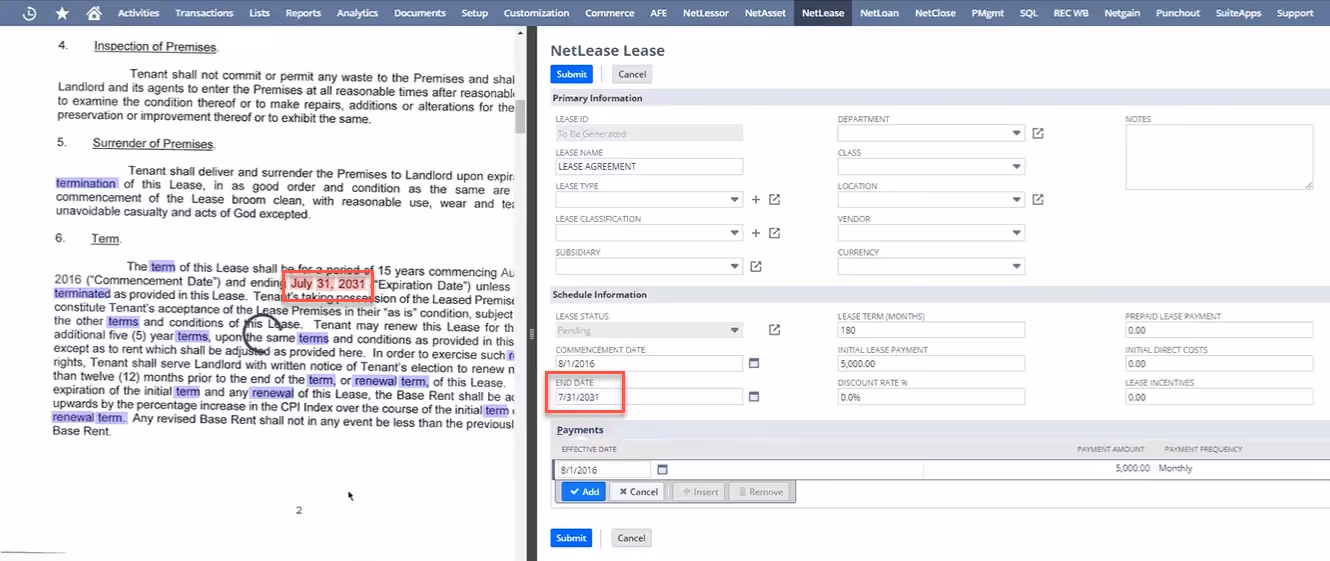Open the Support menu
Screen dimensions: 1330x561
point(1295,13)
